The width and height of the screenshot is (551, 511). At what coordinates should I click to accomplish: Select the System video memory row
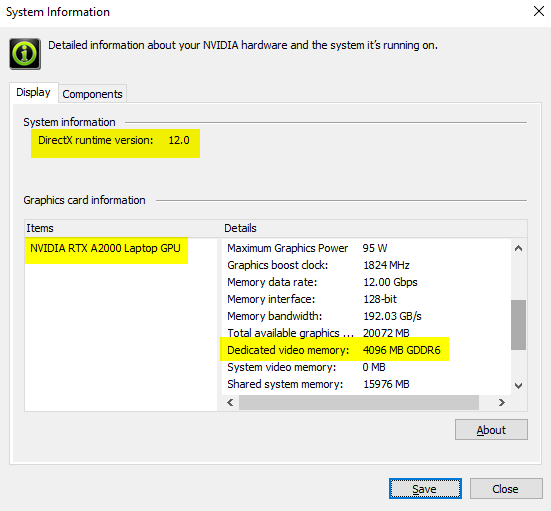tap(366, 367)
